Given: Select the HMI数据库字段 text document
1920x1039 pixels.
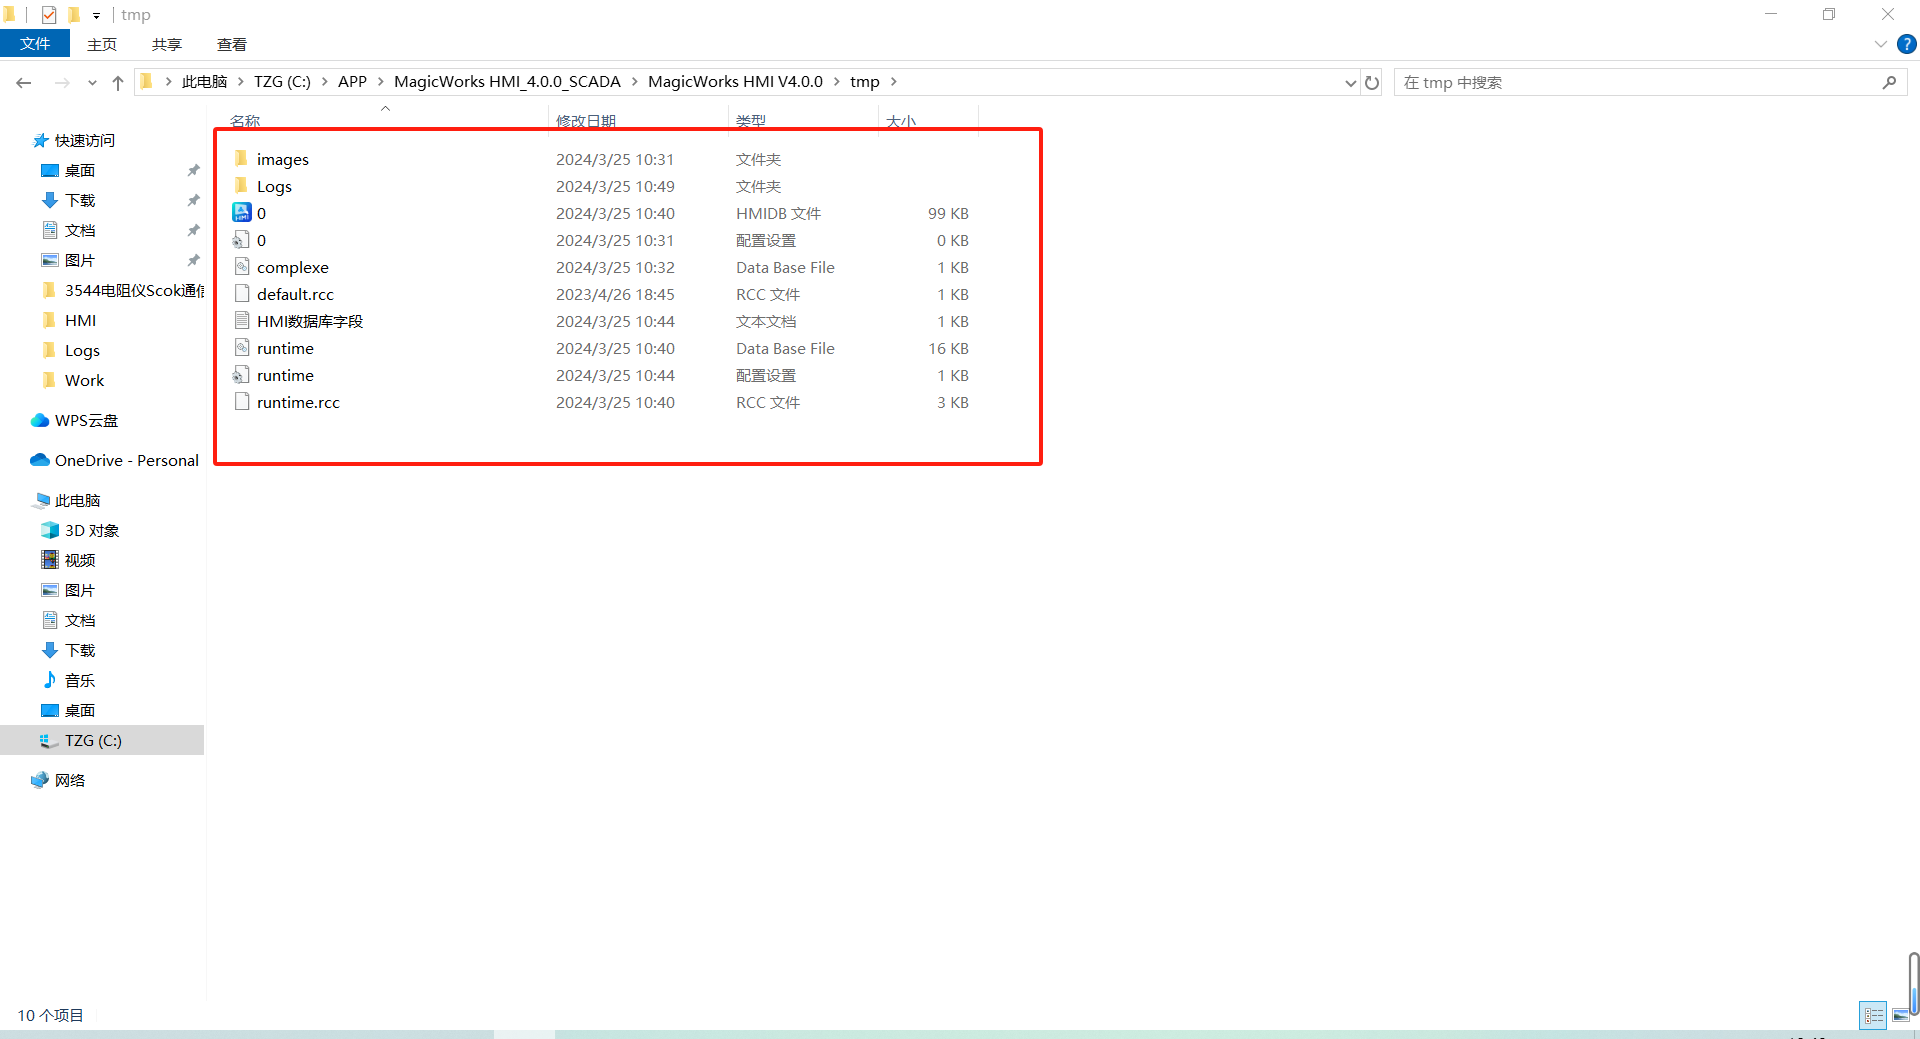Looking at the screenshot, I should coord(309,321).
